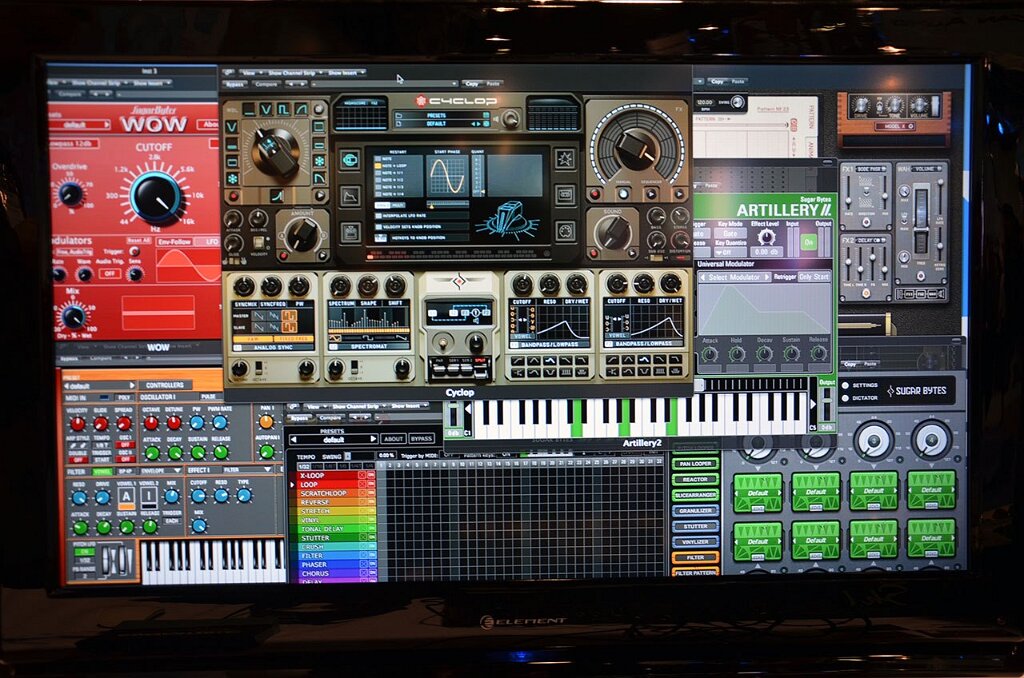
Task: Click the first green Default preset pad
Action: coord(757,492)
